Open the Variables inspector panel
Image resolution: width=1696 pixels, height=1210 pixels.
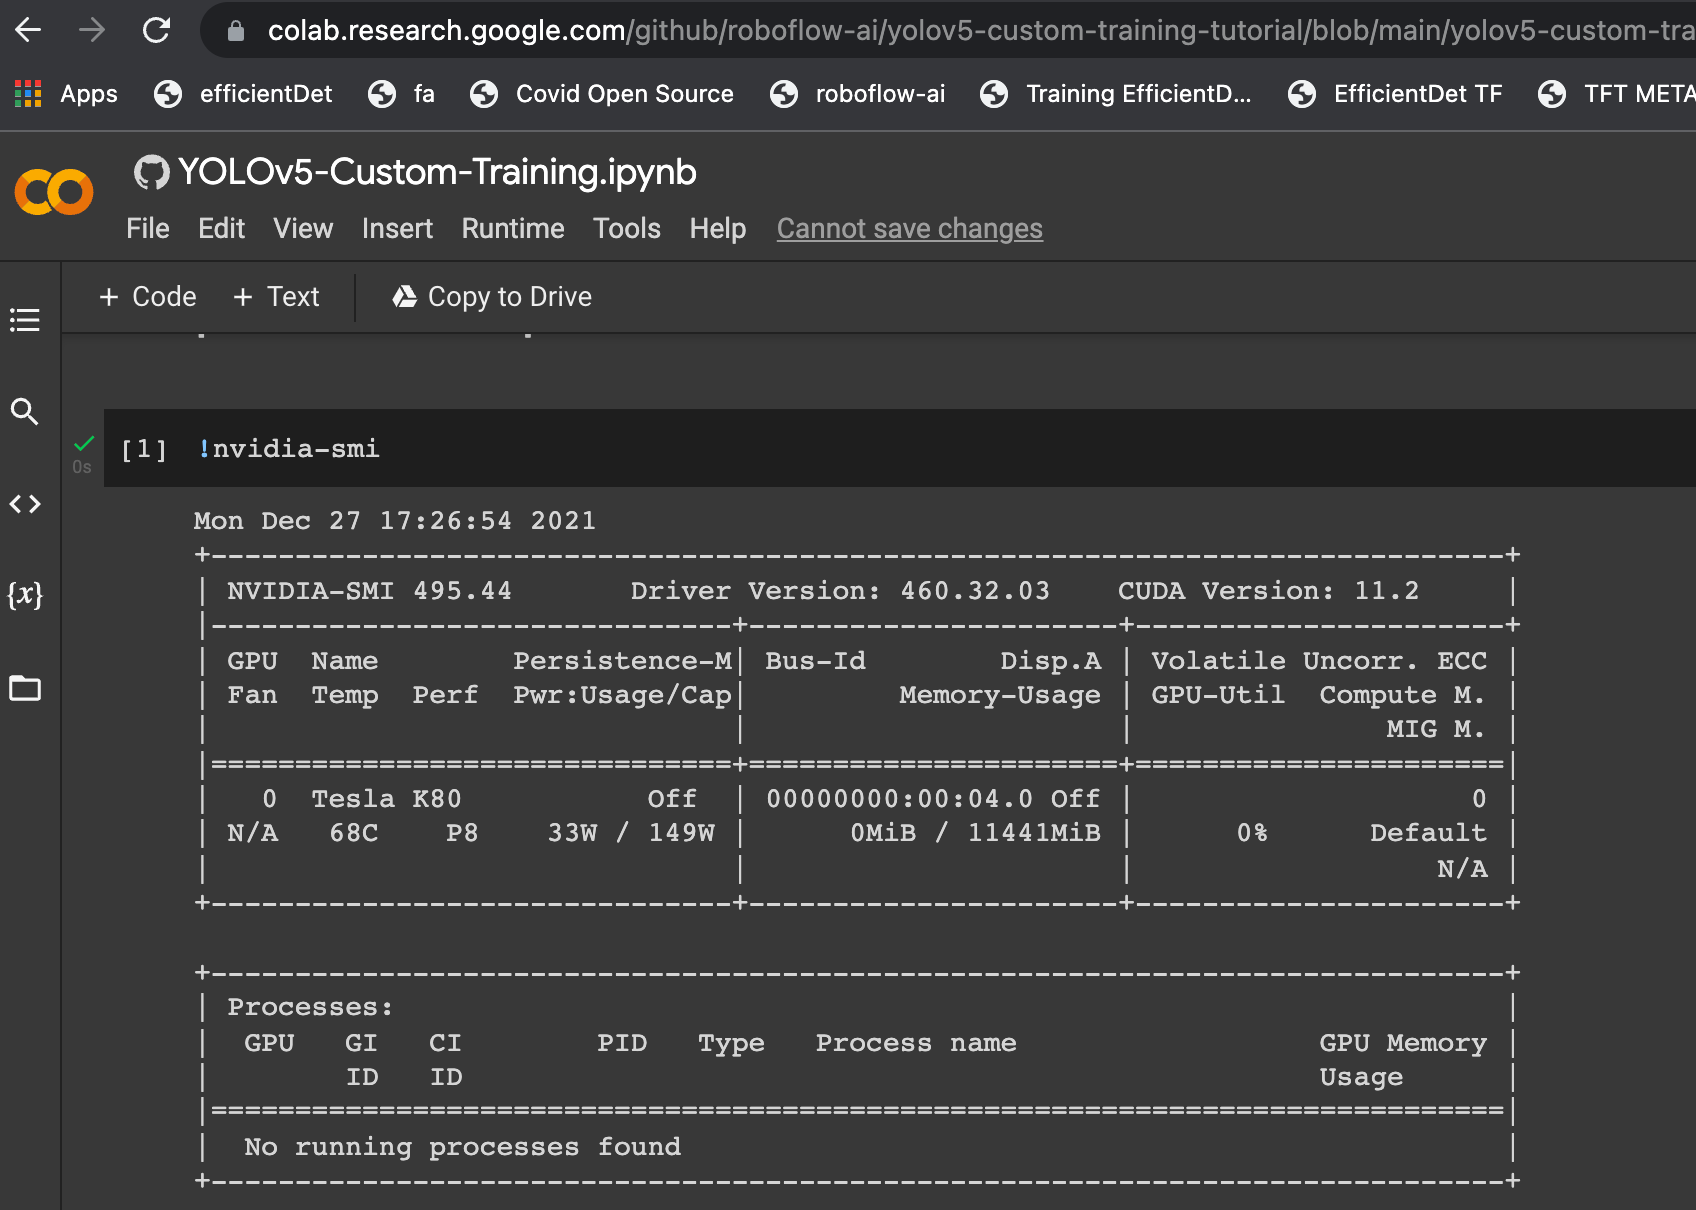(25, 595)
